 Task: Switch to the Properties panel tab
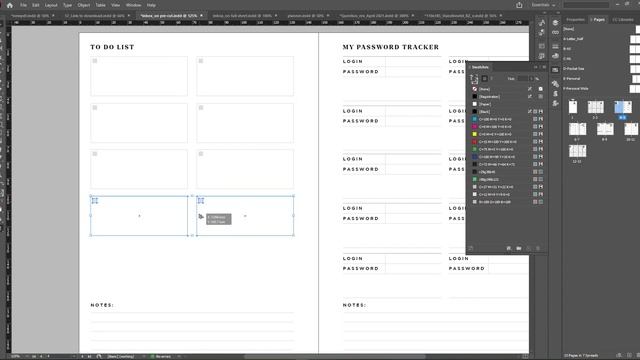[575, 20]
